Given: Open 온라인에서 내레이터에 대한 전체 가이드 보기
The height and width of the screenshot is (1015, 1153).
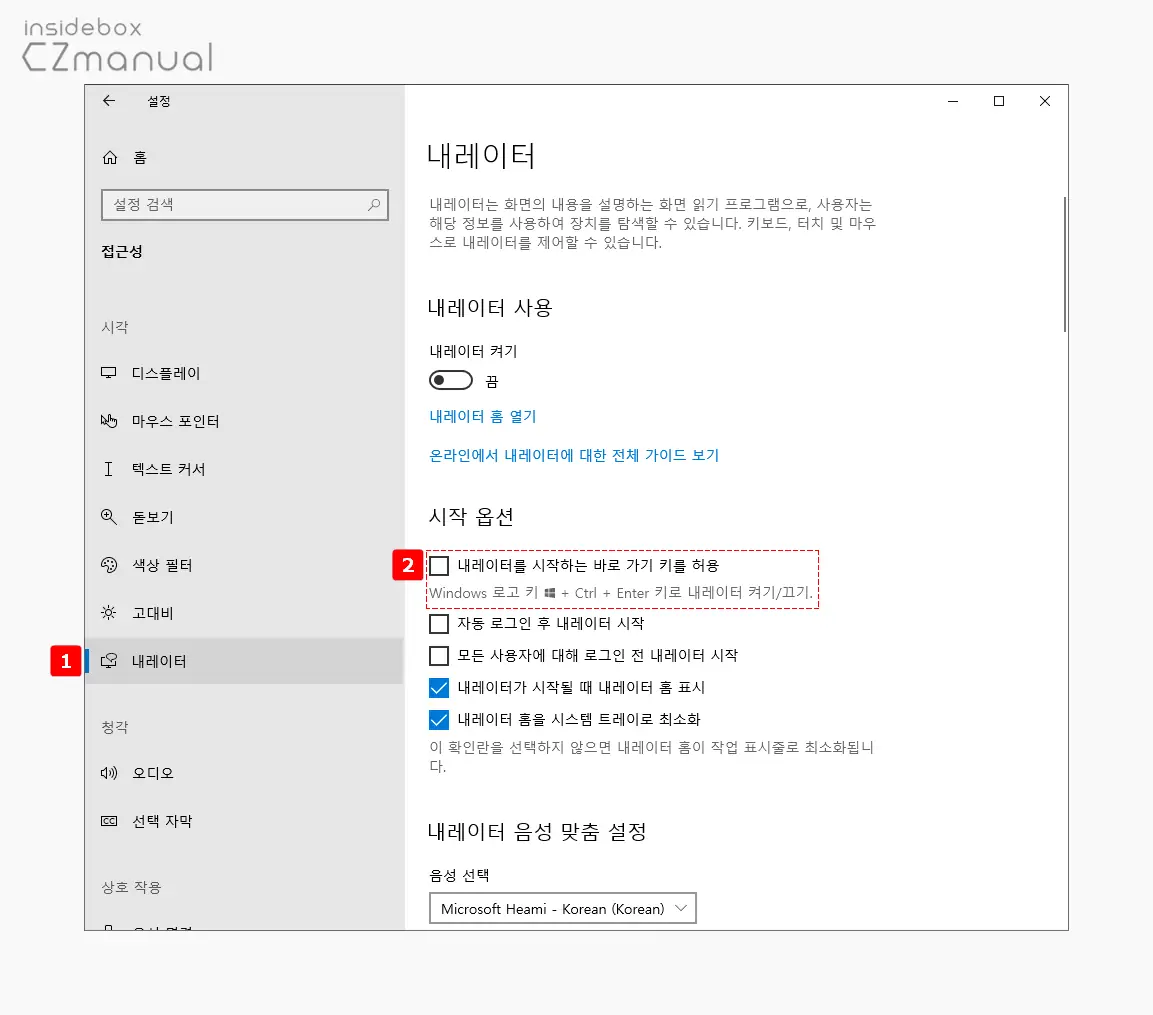Looking at the screenshot, I should (x=574, y=455).
